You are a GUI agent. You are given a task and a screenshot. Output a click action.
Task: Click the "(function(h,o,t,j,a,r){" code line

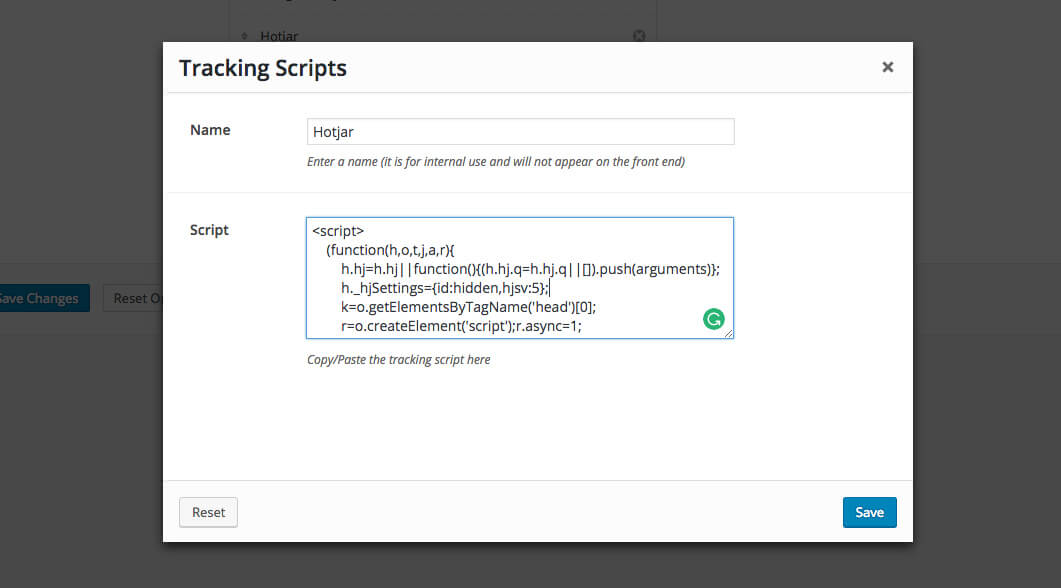(390, 250)
